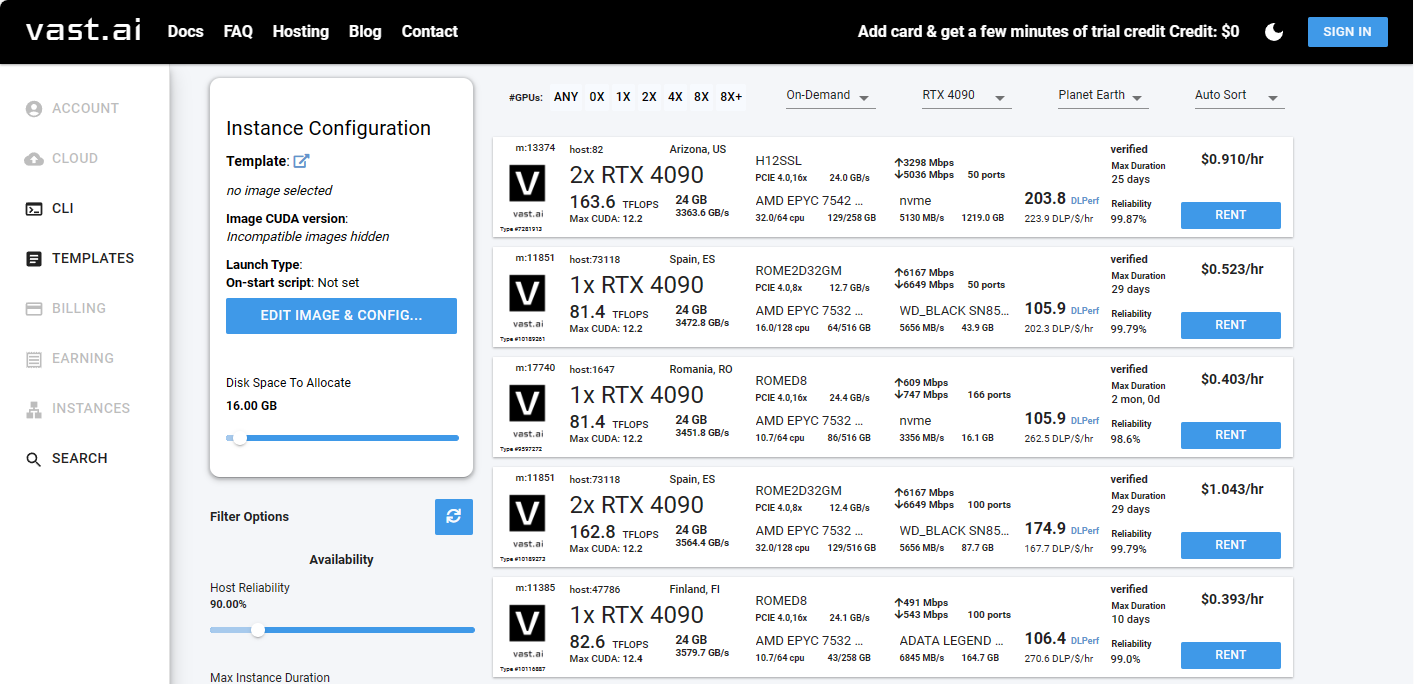This screenshot has width=1414, height=684.
Task: Click the Instances hierarchy icon
Action: point(34,408)
